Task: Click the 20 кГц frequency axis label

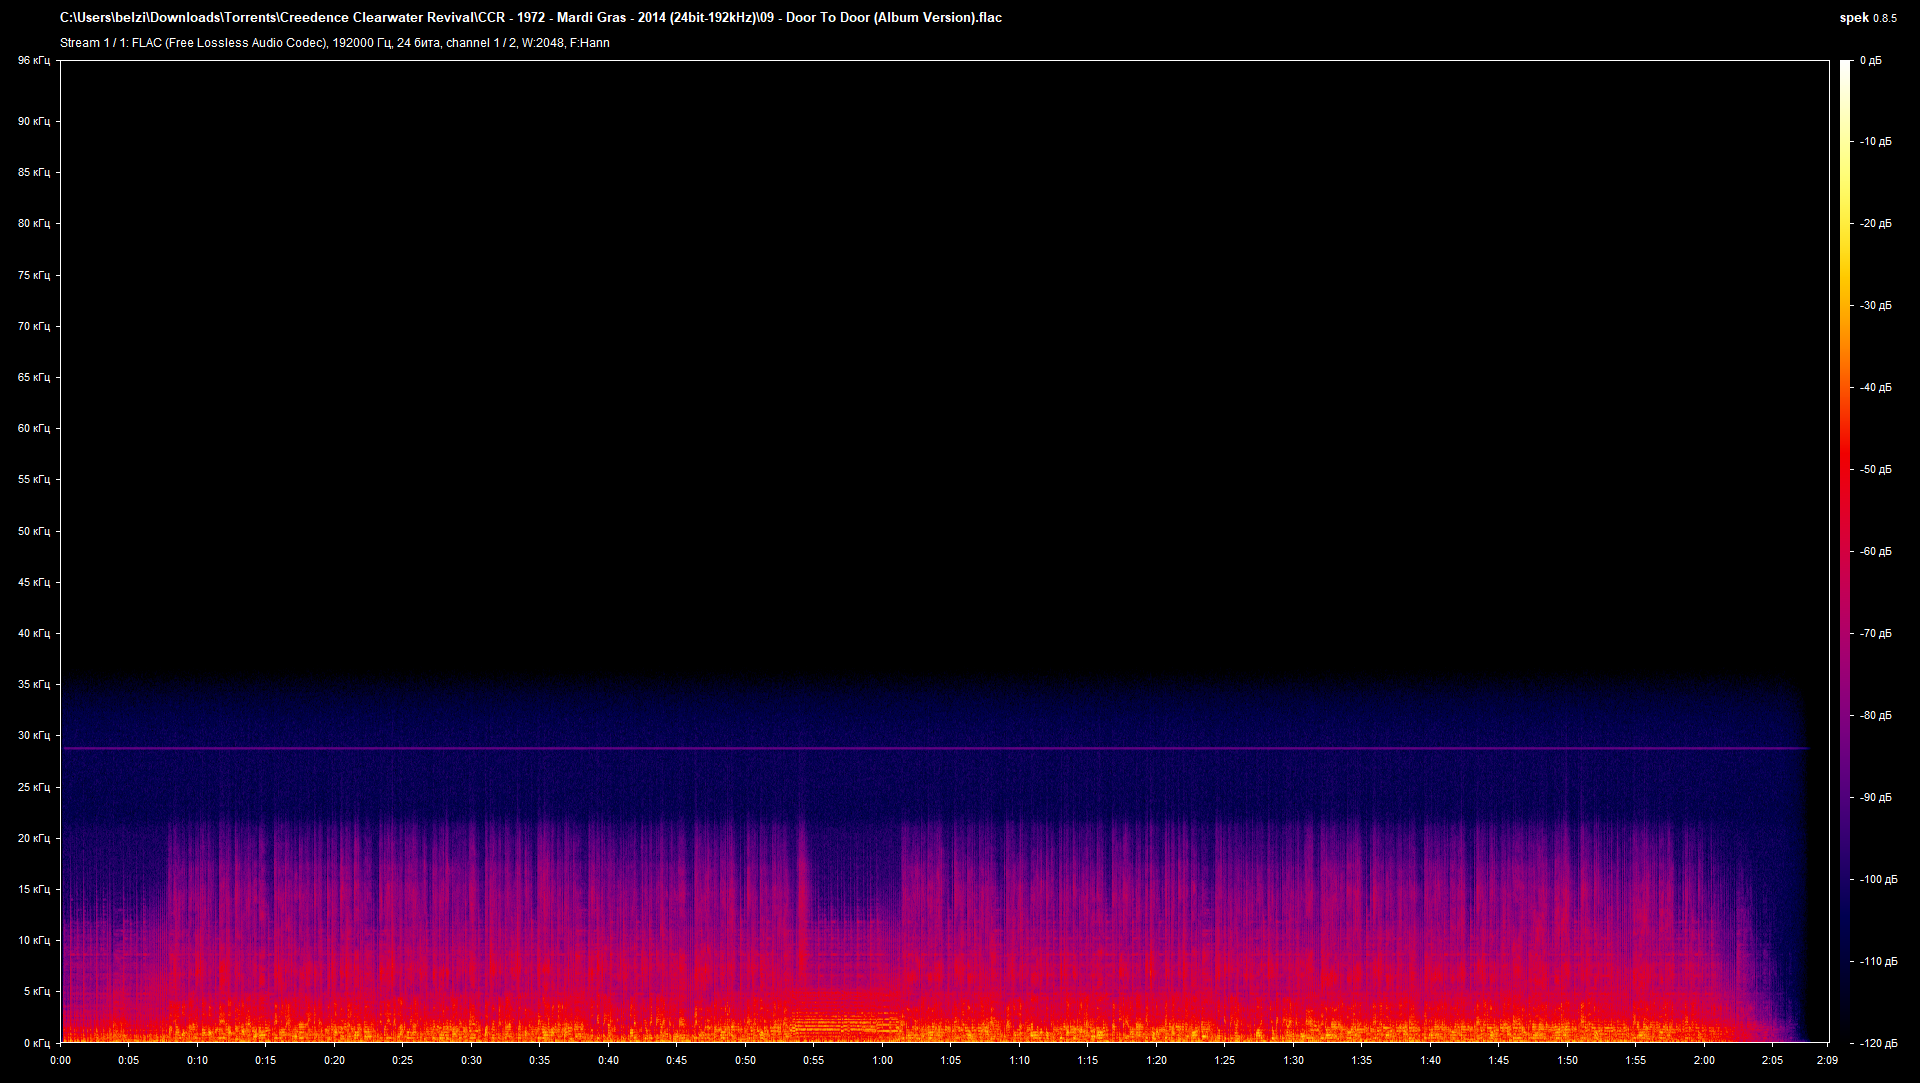Action: [x=33, y=838]
